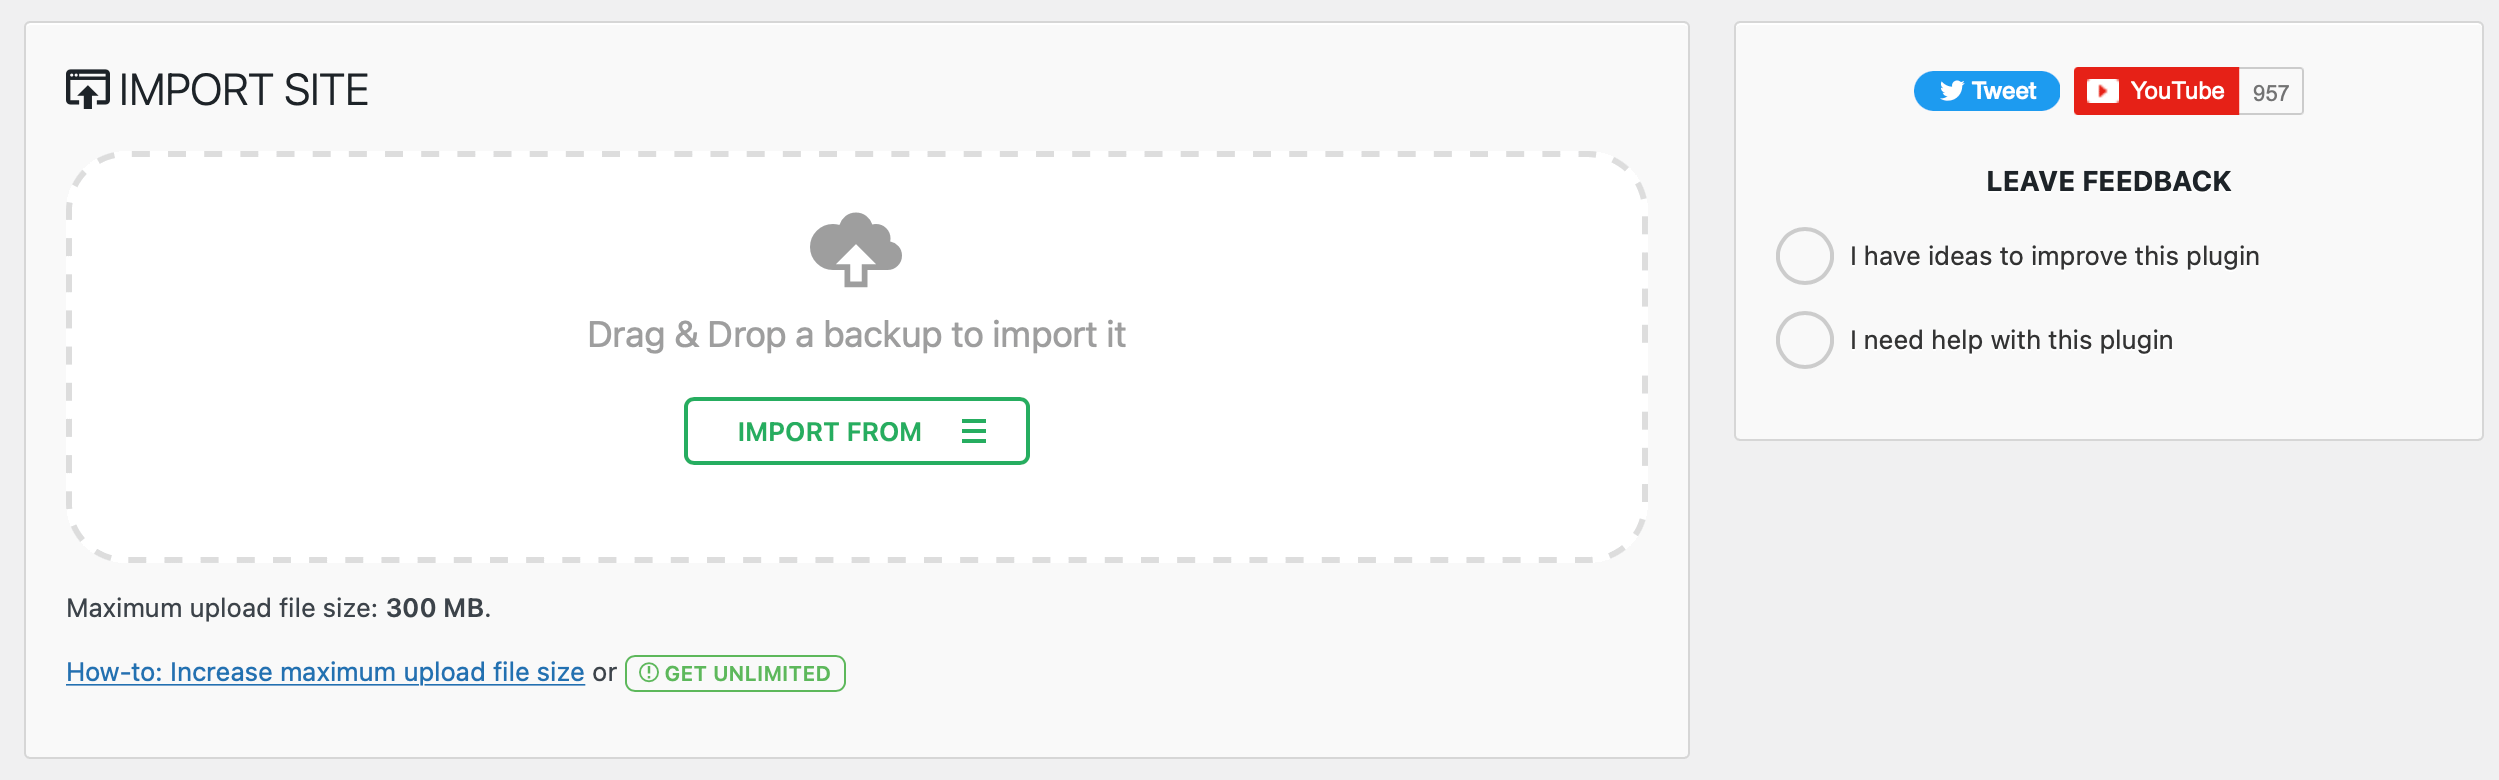Click the Import Site upload icon
2499x780 pixels.
[x=88, y=91]
